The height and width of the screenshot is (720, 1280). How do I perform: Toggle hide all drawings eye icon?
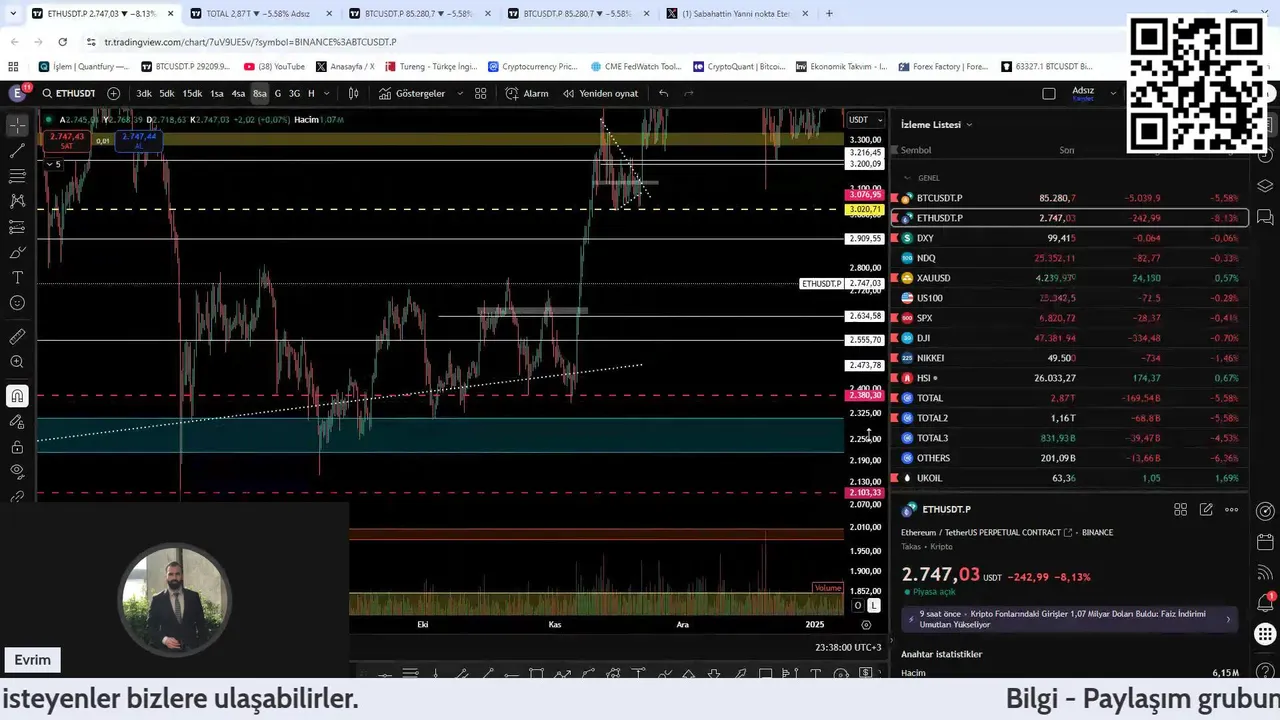click(x=17, y=471)
